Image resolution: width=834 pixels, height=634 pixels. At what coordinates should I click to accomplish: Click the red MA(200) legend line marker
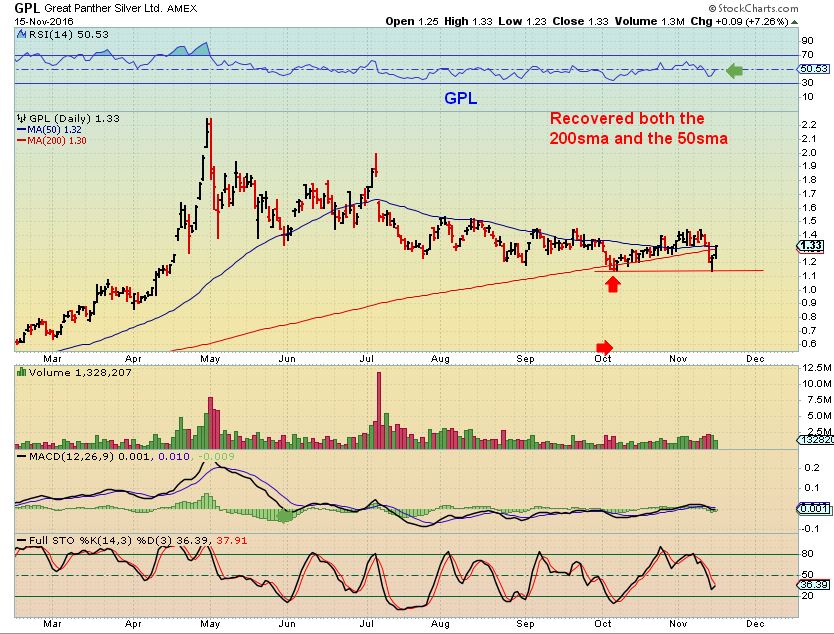(21, 140)
